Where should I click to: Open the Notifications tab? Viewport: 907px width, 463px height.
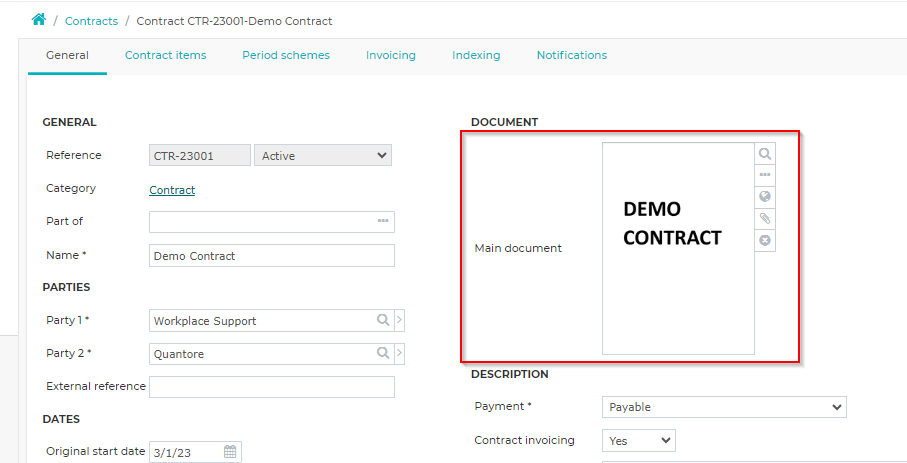click(x=572, y=56)
